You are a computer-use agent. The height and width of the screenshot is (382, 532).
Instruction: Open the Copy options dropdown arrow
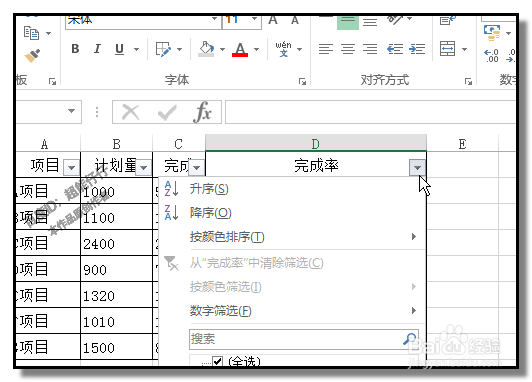(49, 33)
